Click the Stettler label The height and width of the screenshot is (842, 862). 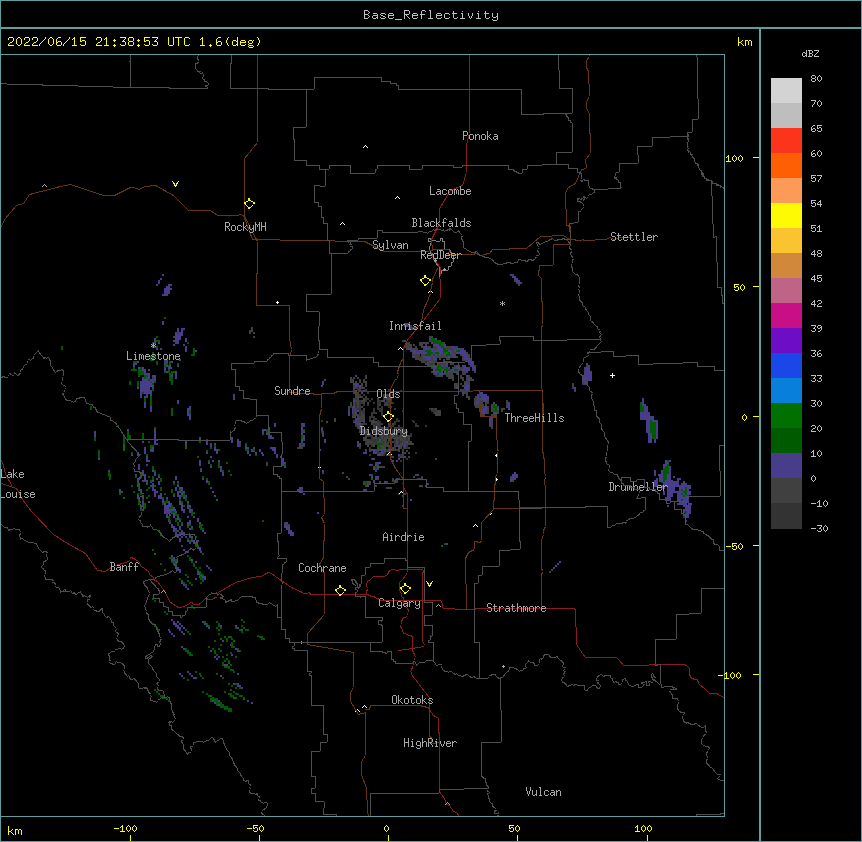click(x=634, y=237)
